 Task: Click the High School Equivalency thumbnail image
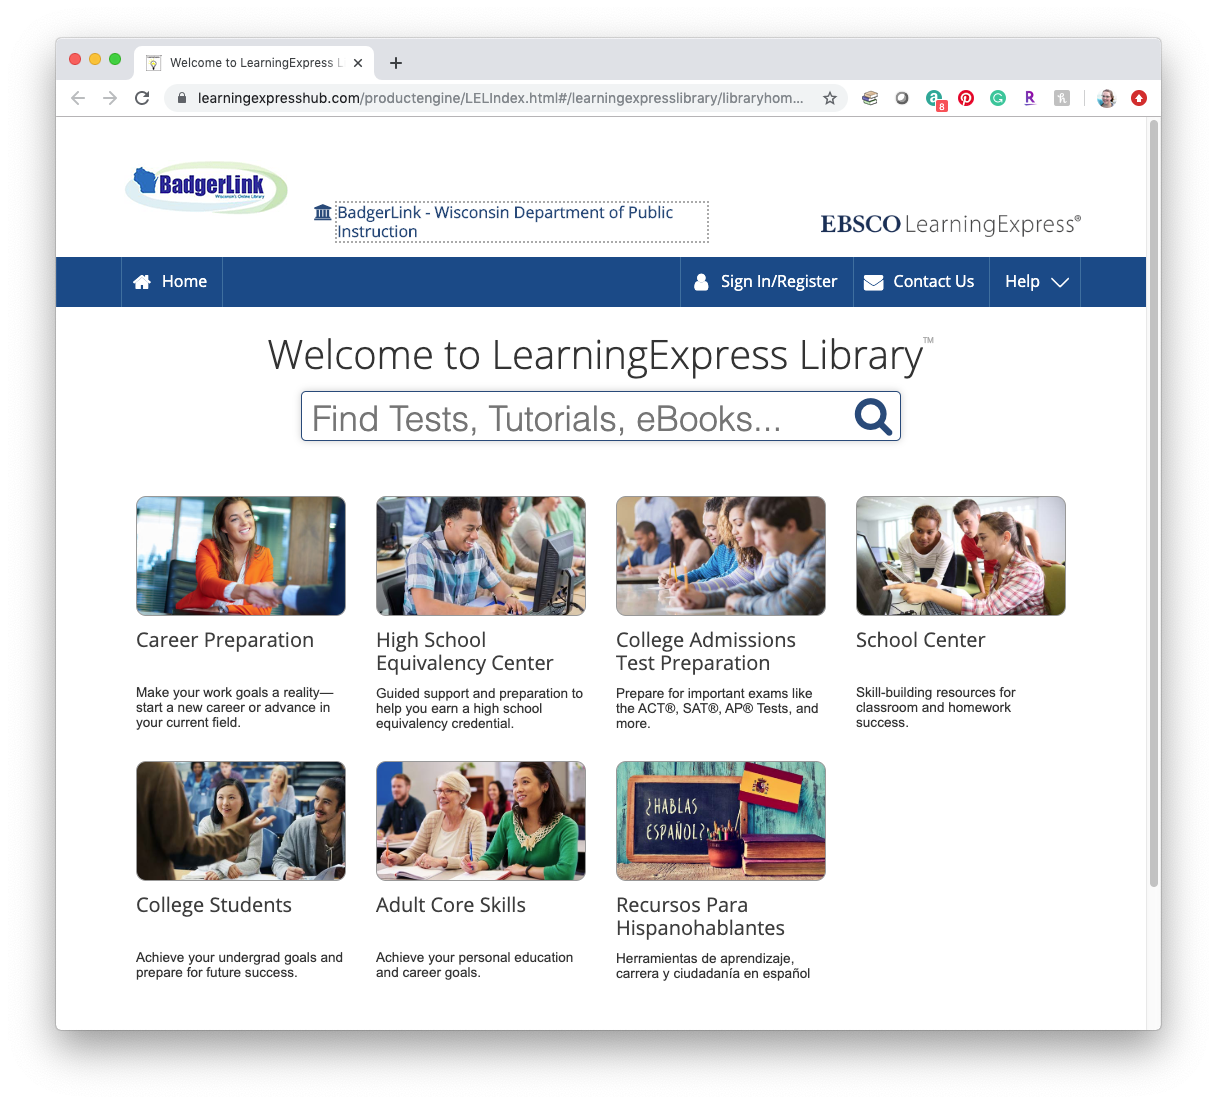pyautogui.click(x=481, y=556)
